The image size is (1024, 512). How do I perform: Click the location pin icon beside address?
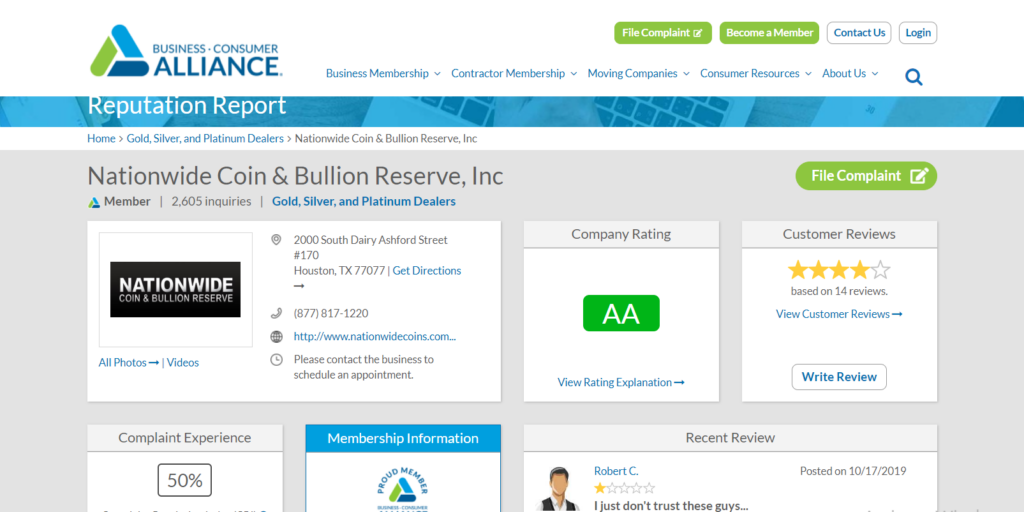pos(276,240)
